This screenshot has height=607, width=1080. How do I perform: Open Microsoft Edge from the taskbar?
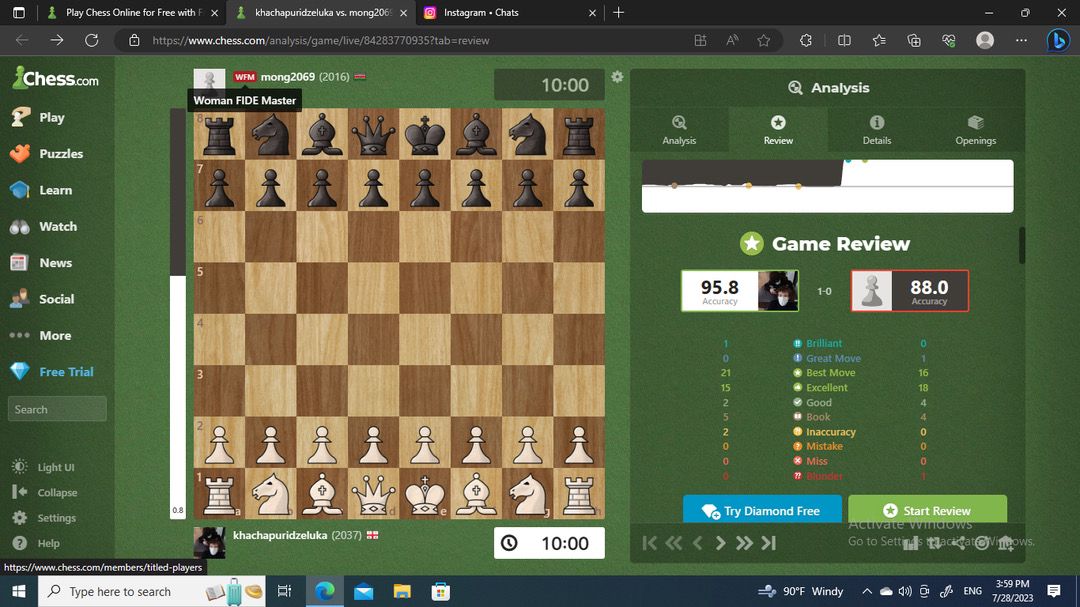(x=325, y=592)
